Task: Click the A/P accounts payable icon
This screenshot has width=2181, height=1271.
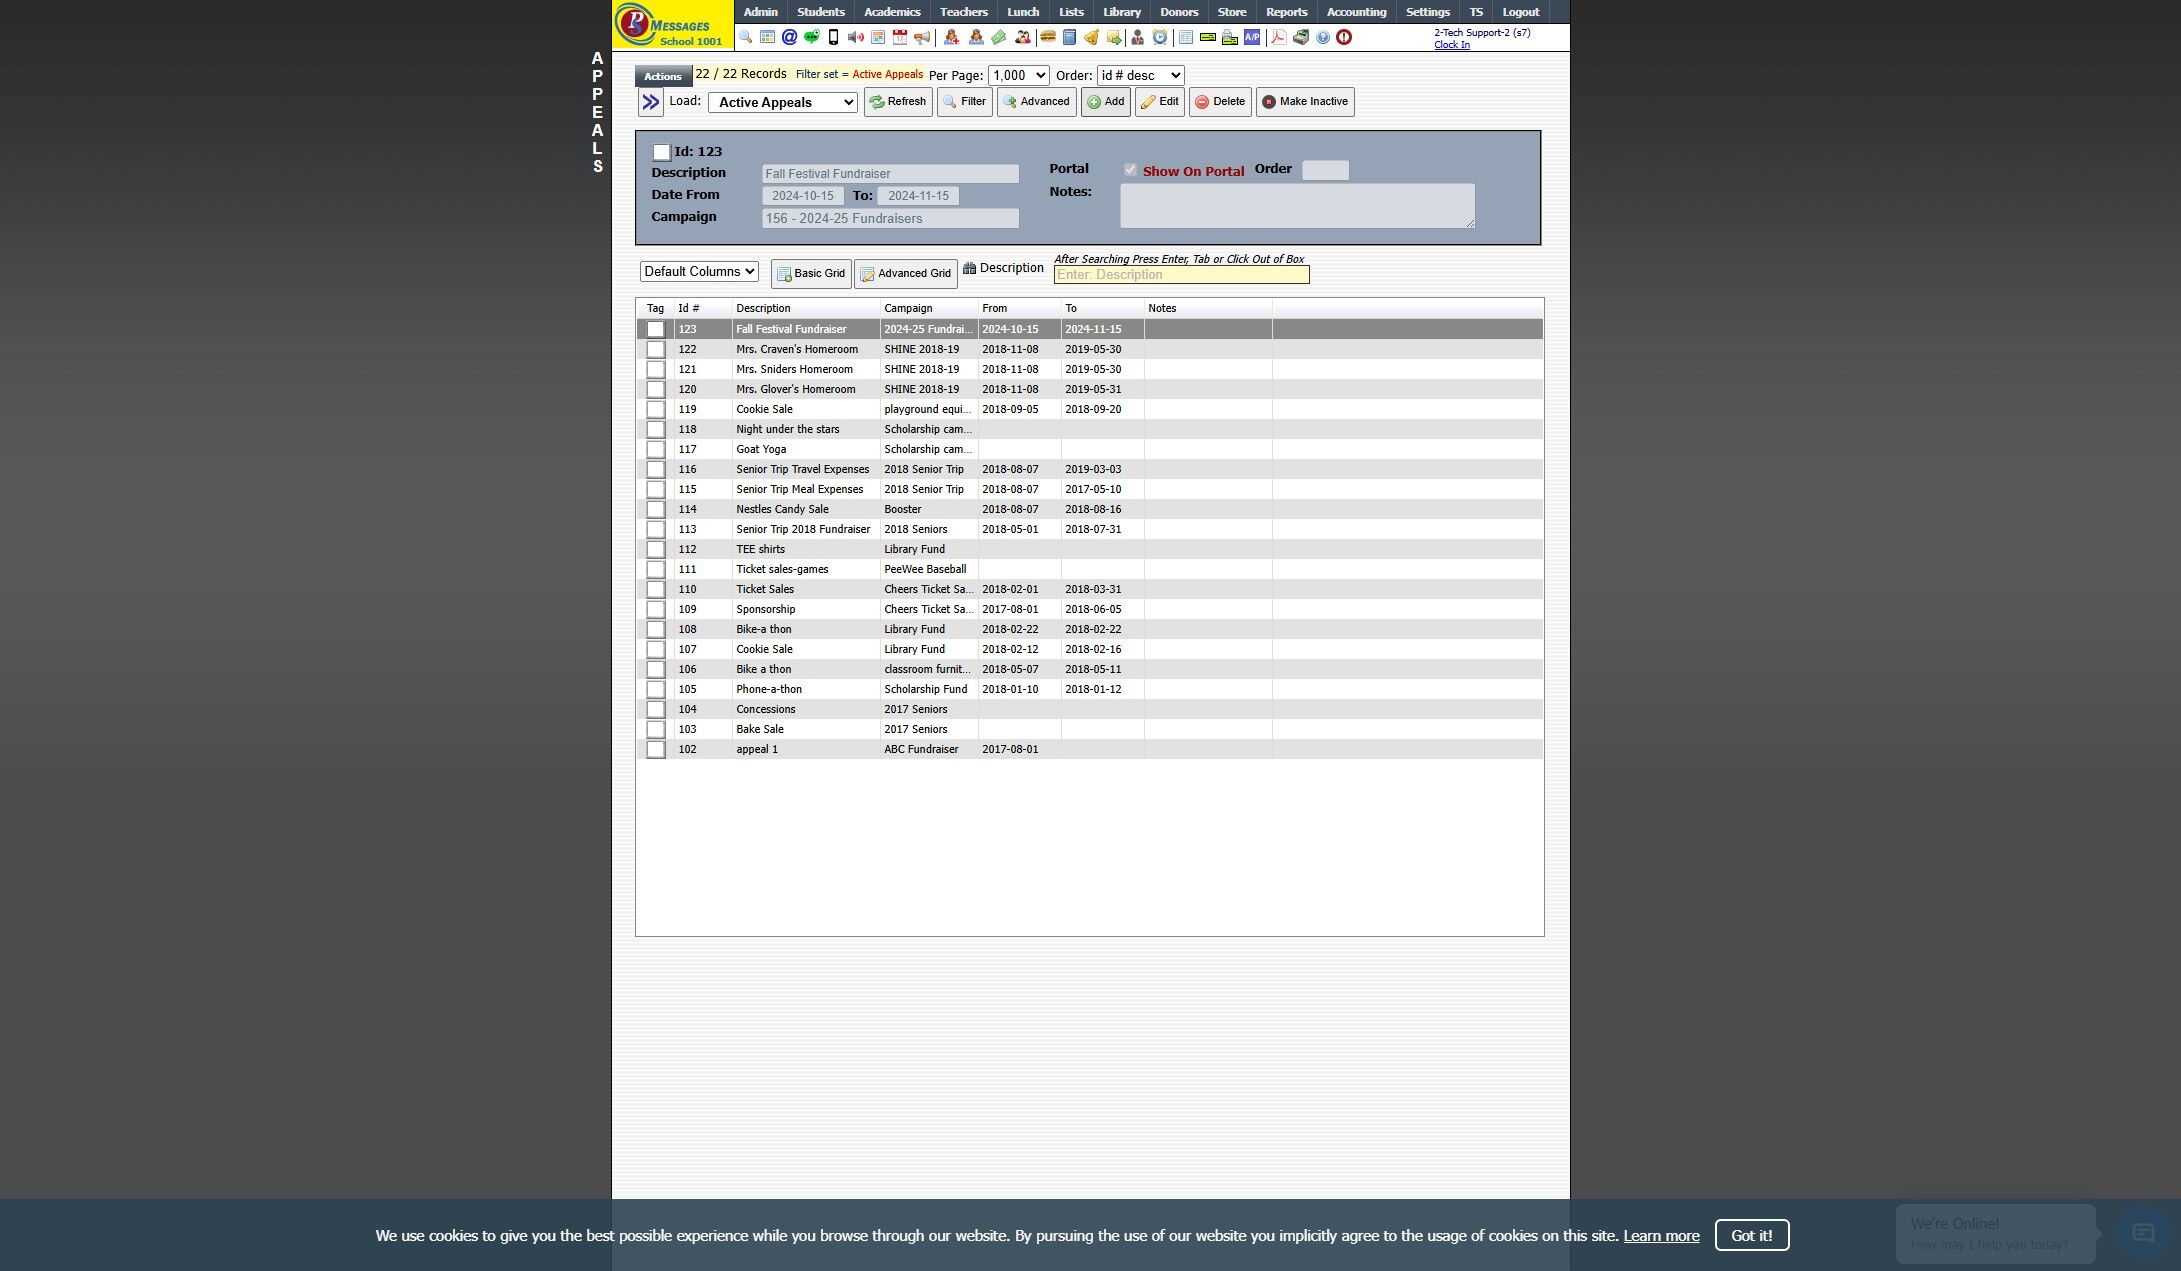Action: [x=1252, y=38]
